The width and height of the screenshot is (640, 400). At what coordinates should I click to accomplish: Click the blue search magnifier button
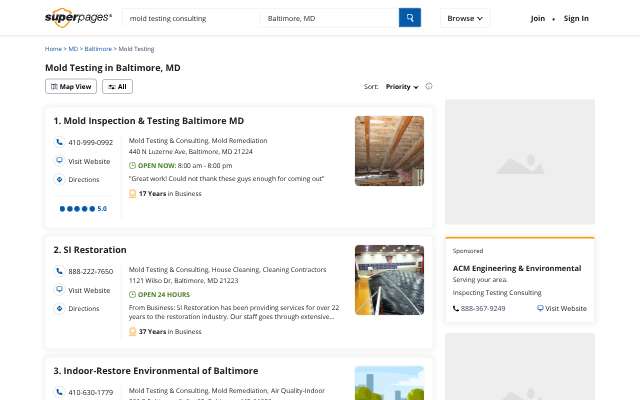pyautogui.click(x=409, y=18)
